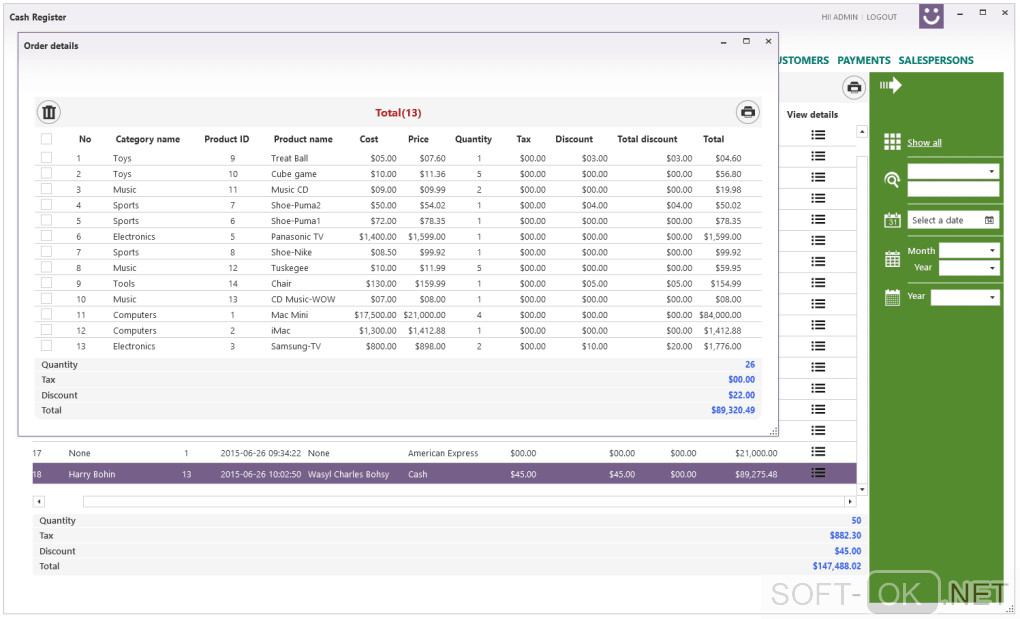The height and width of the screenshot is (619, 1020).
Task: Select the iMac product row
Action: point(397,330)
